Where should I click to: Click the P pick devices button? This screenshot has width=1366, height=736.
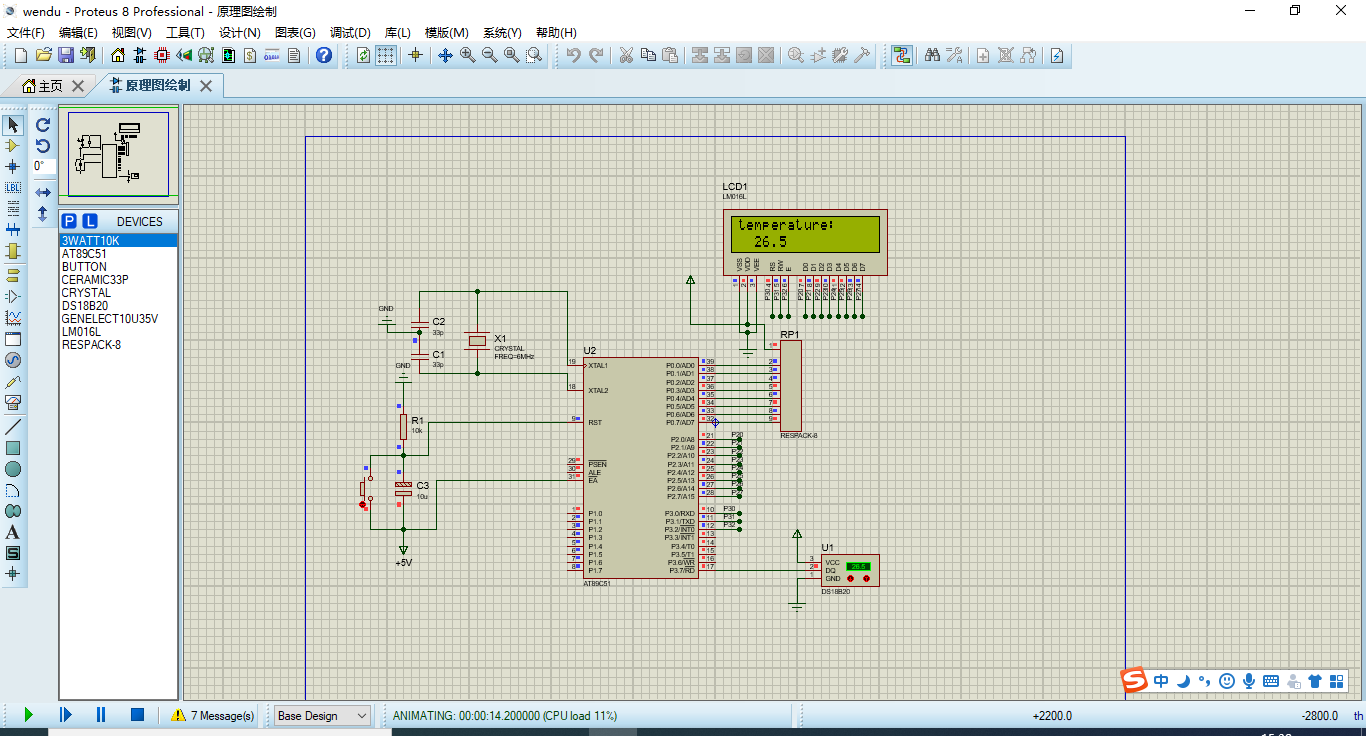pyautogui.click(x=69, y=221)
